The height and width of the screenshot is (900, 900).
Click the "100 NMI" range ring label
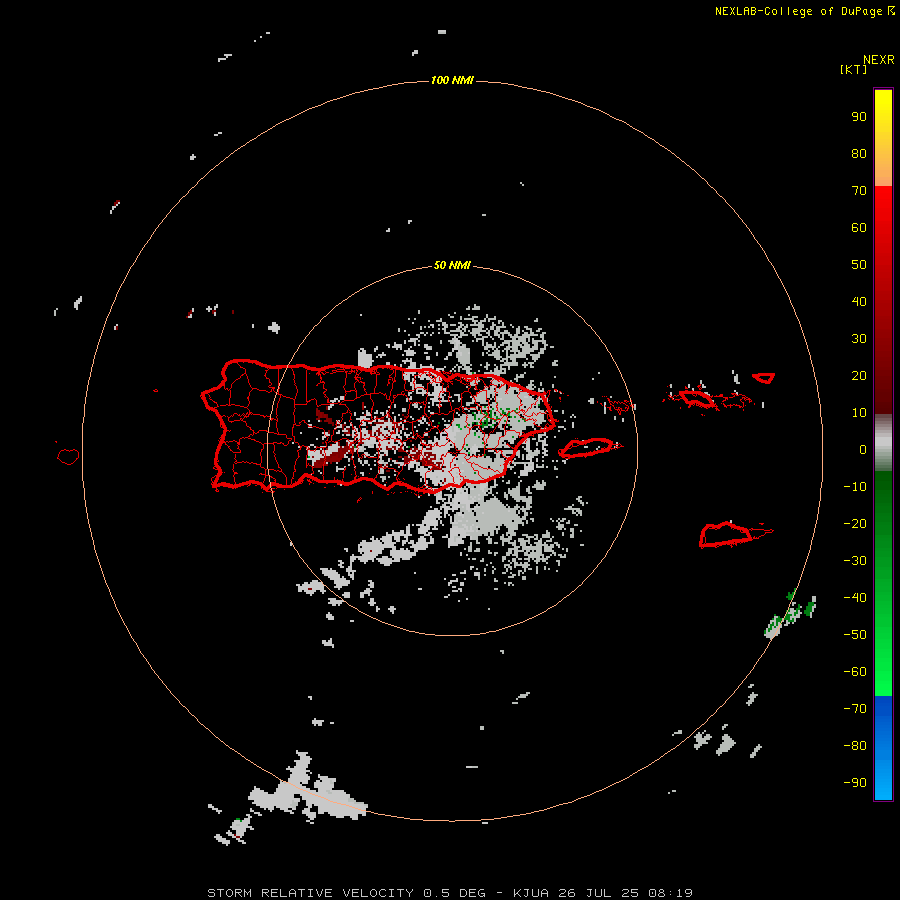[x=452, y=80]
